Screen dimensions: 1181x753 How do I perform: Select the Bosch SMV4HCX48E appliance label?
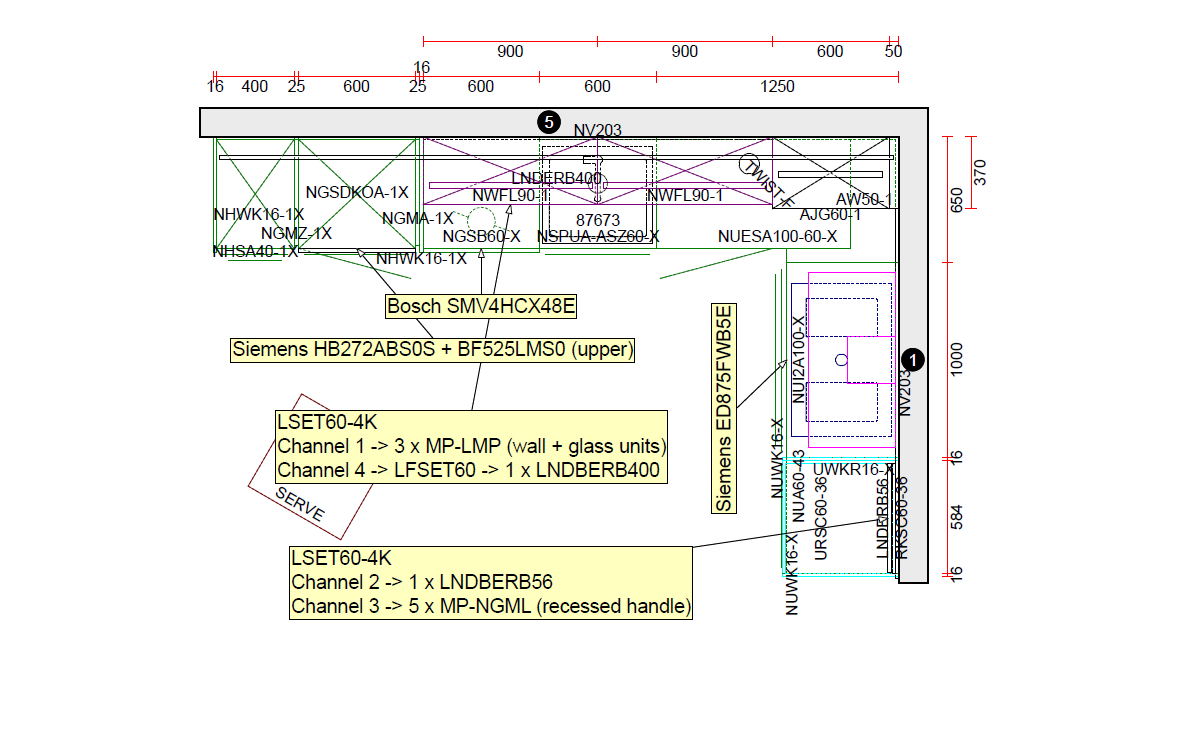tap(481, 306)
